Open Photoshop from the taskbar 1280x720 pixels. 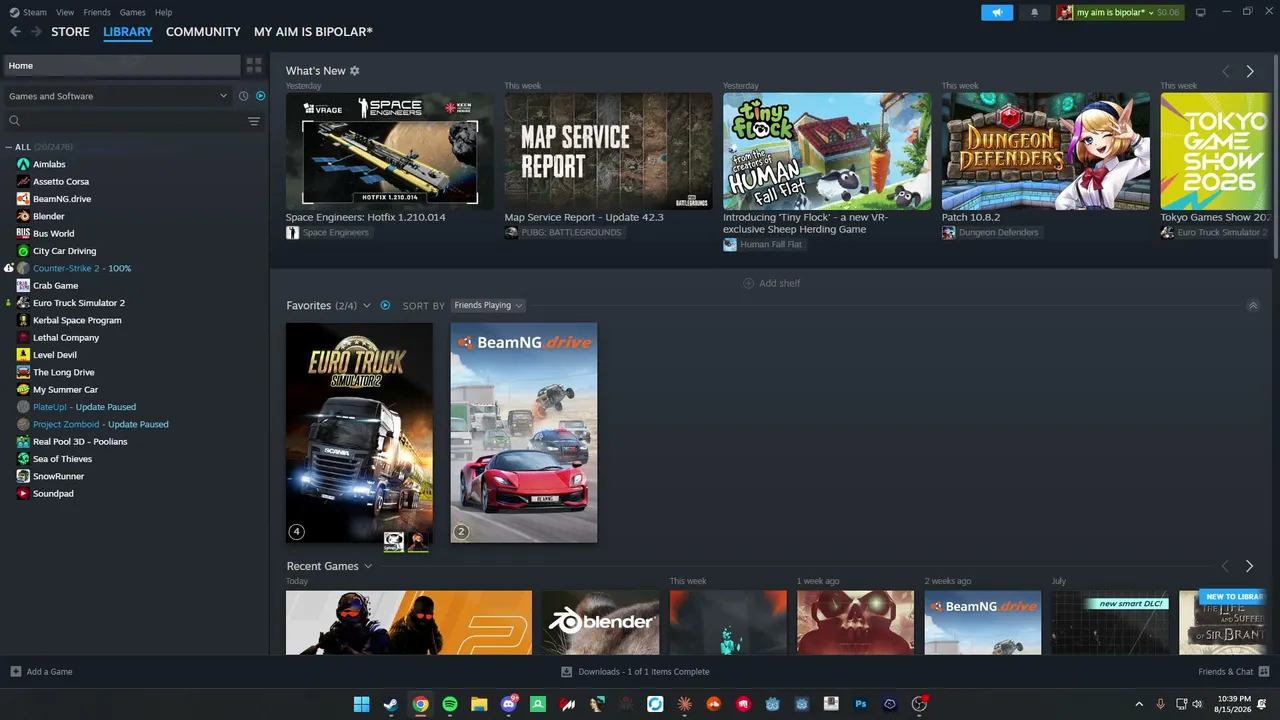860,704
